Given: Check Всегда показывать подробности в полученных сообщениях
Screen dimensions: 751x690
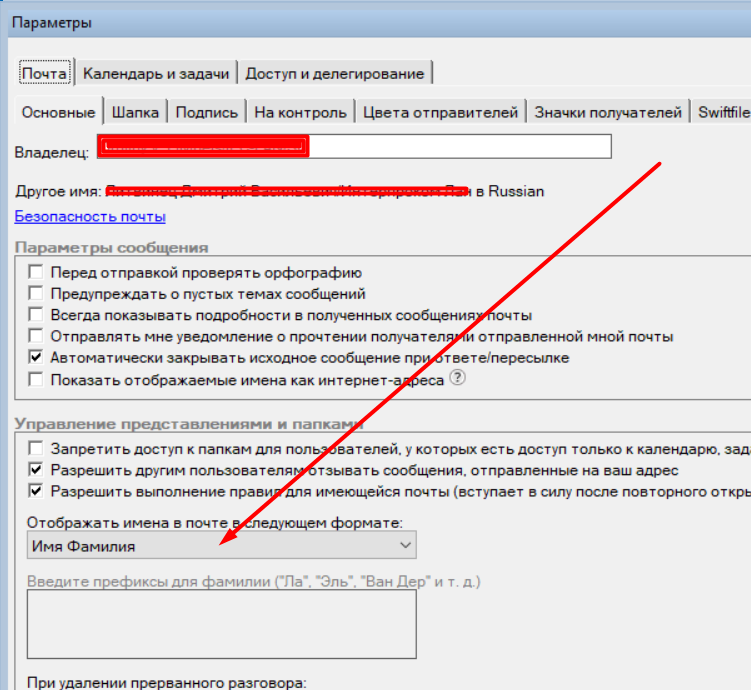Looking at the screenshot, I should [36, 315].
